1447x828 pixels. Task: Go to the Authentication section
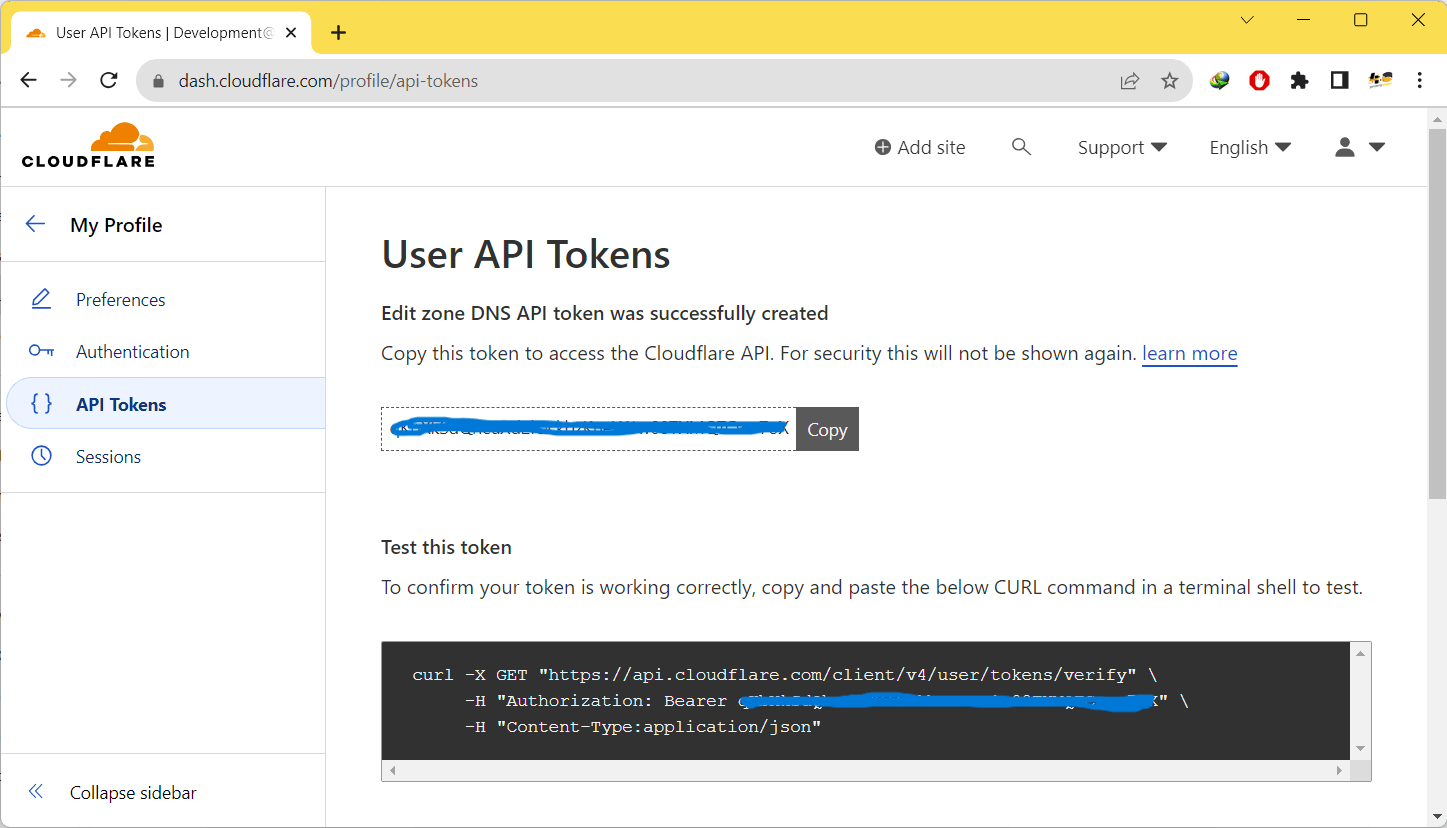tap(132, 352)
